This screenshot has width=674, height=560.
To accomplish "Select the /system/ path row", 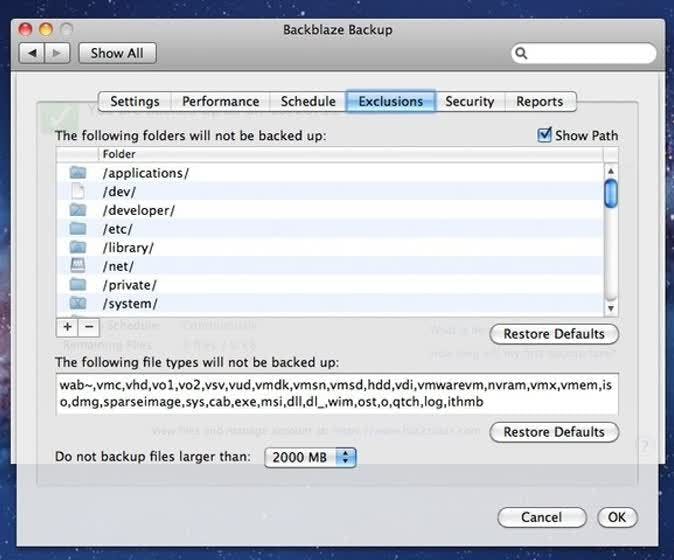I will [x=330, y=303].
